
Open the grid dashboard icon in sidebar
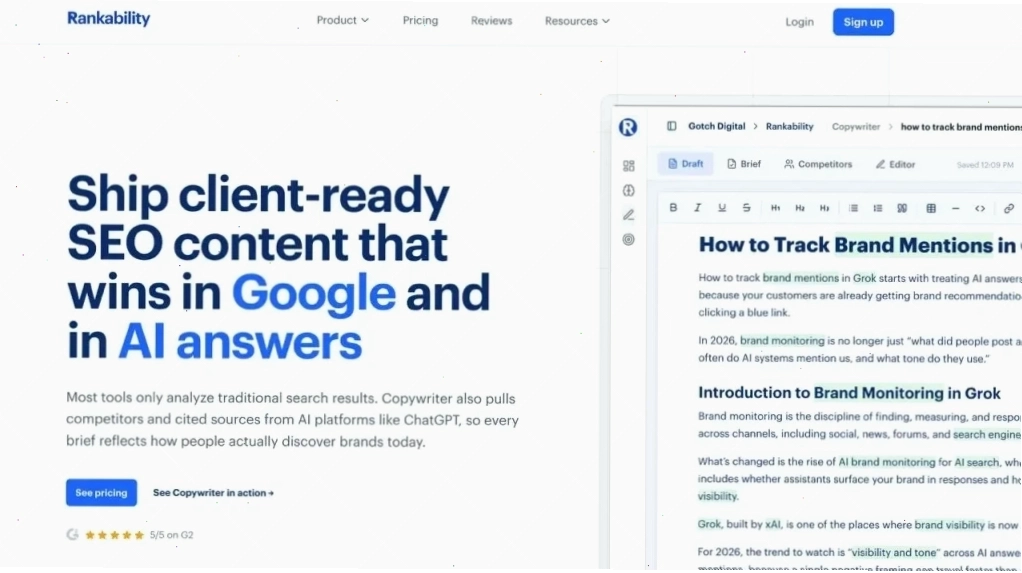click(x=628, y=166)
